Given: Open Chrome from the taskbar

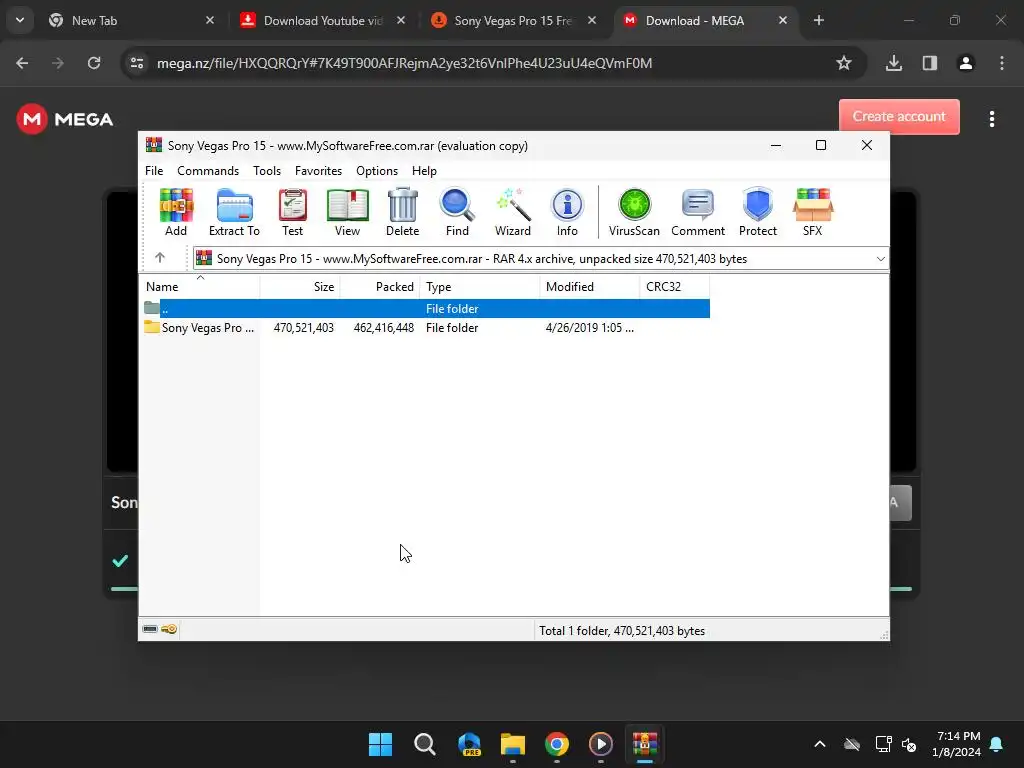Looking at the screenshot, I should tap(557, 744).
